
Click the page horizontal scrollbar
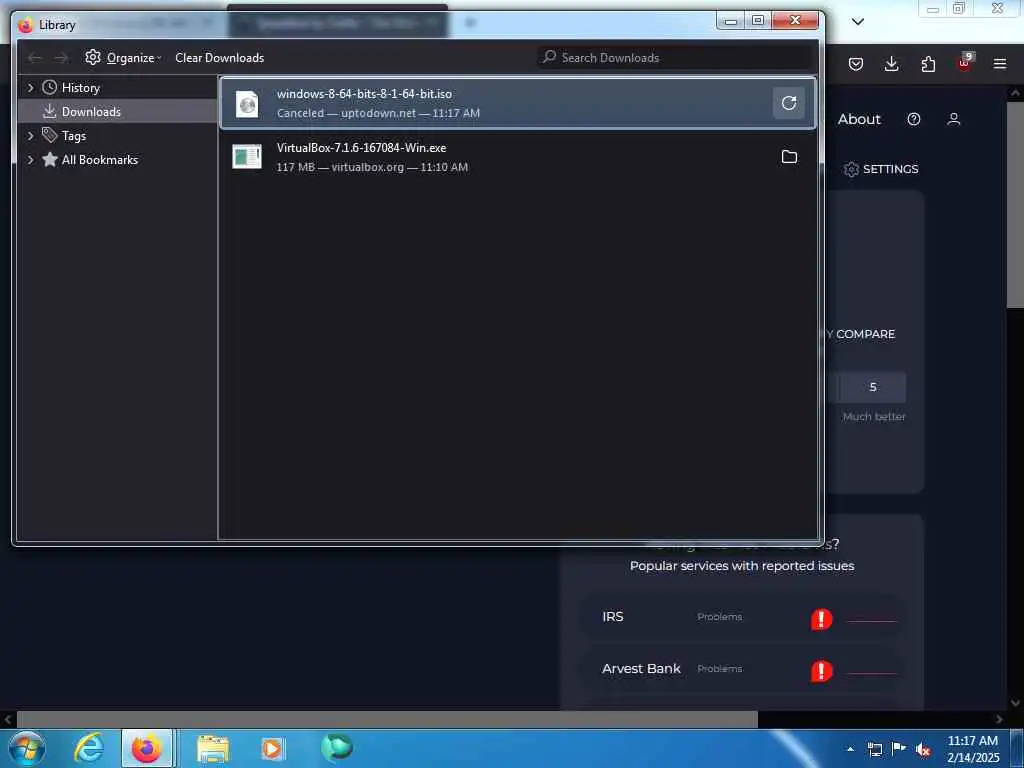coord(387,720)
